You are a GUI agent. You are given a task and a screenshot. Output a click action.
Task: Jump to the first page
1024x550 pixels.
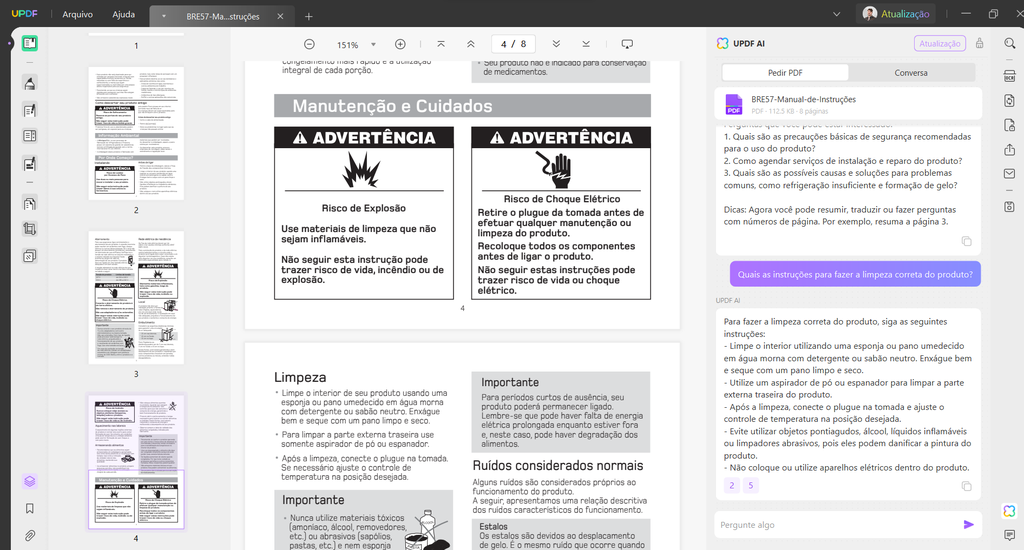441,44
